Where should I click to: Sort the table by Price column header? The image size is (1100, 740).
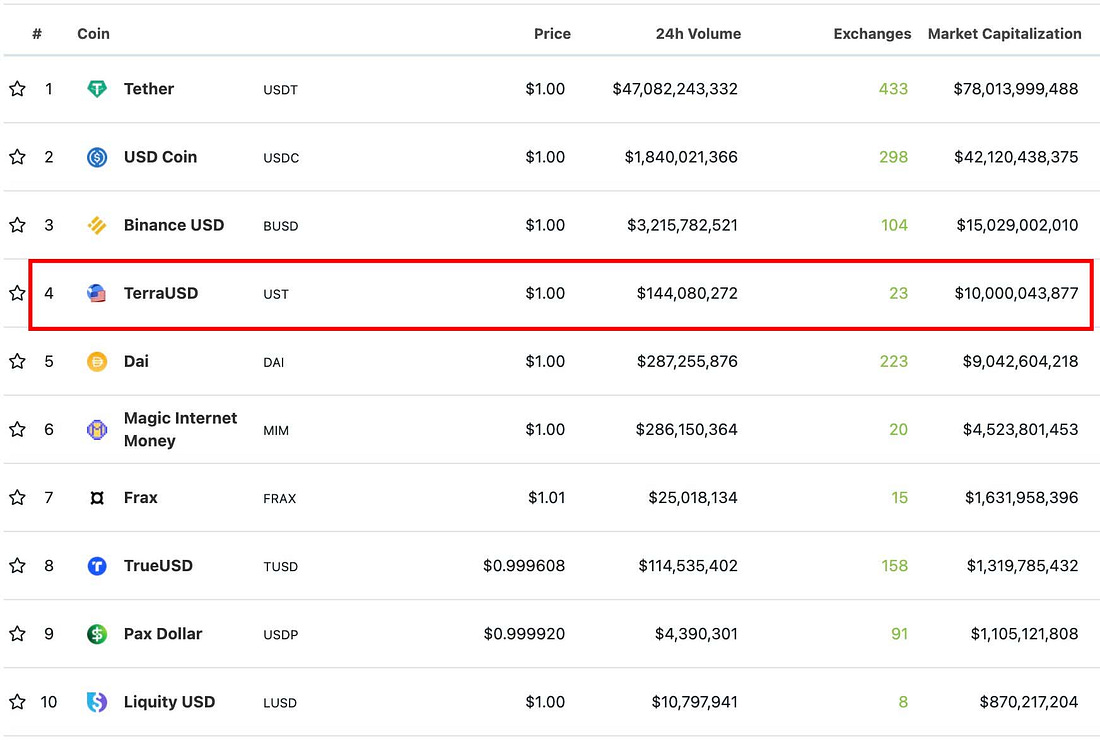pos(552,34)
